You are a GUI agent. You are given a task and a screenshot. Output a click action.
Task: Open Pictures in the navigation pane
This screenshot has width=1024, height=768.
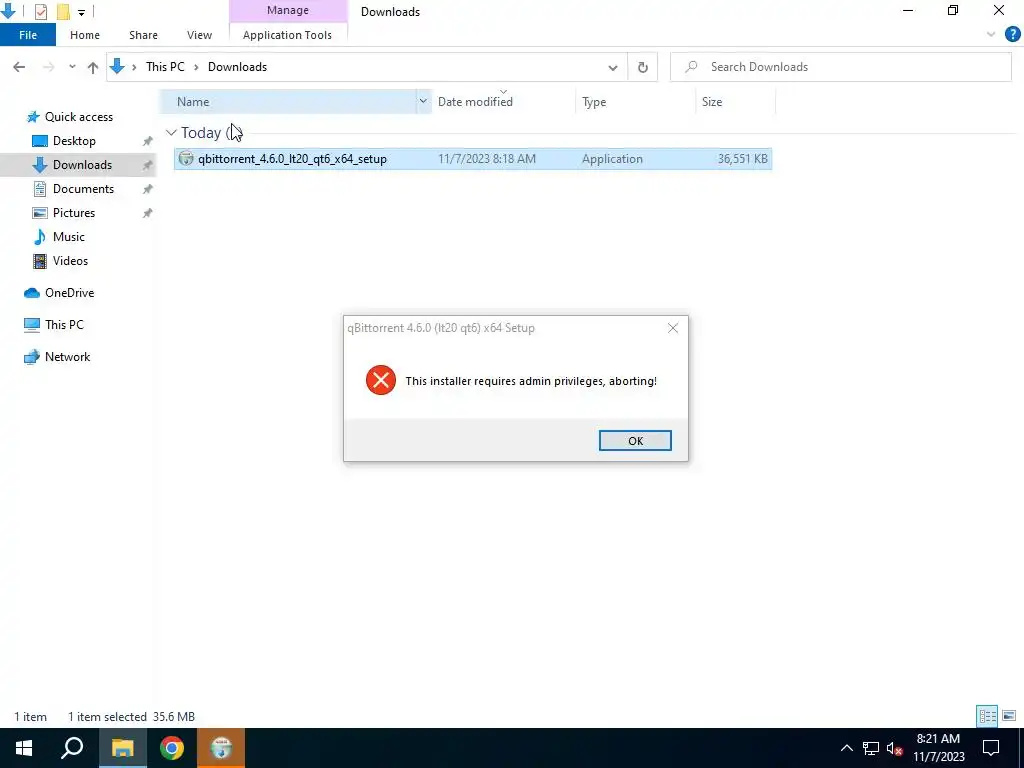pyautogui.click(x=73, y=213)
